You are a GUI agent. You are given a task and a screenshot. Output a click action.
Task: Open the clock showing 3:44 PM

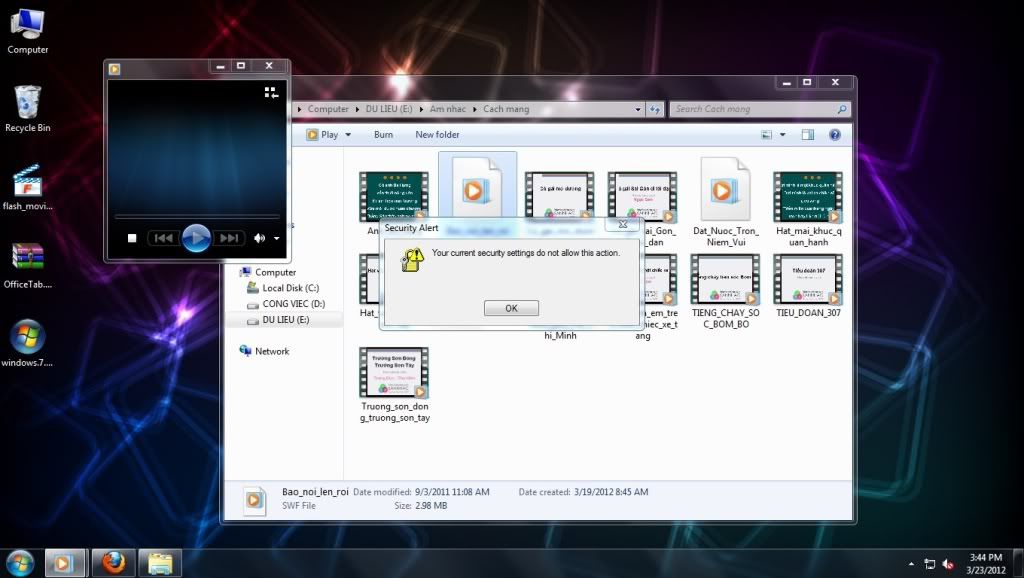tap(985, 564)
